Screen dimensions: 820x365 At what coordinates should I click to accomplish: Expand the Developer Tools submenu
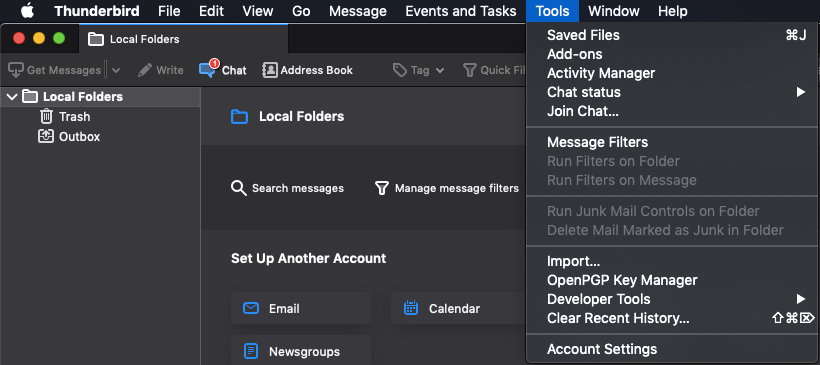pos(800,299)
